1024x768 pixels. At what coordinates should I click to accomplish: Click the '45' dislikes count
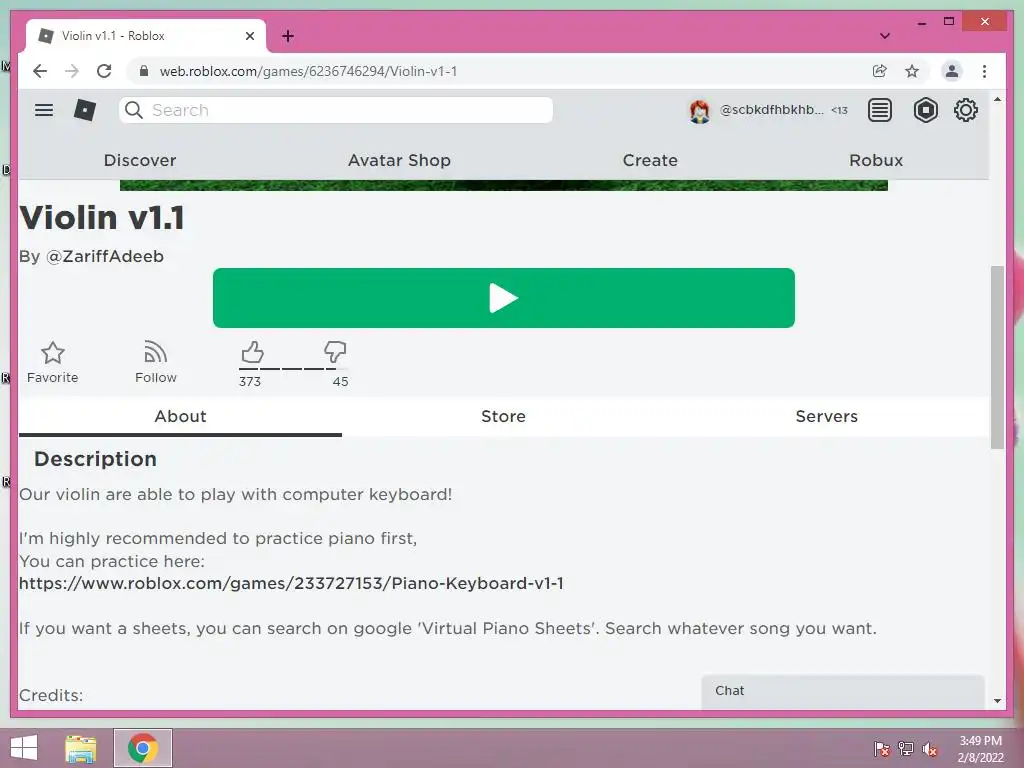340,381
